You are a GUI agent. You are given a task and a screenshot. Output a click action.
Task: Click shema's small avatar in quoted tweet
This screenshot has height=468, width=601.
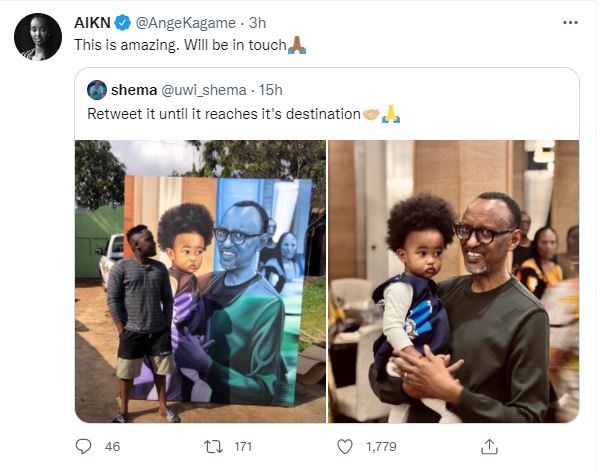97,90
